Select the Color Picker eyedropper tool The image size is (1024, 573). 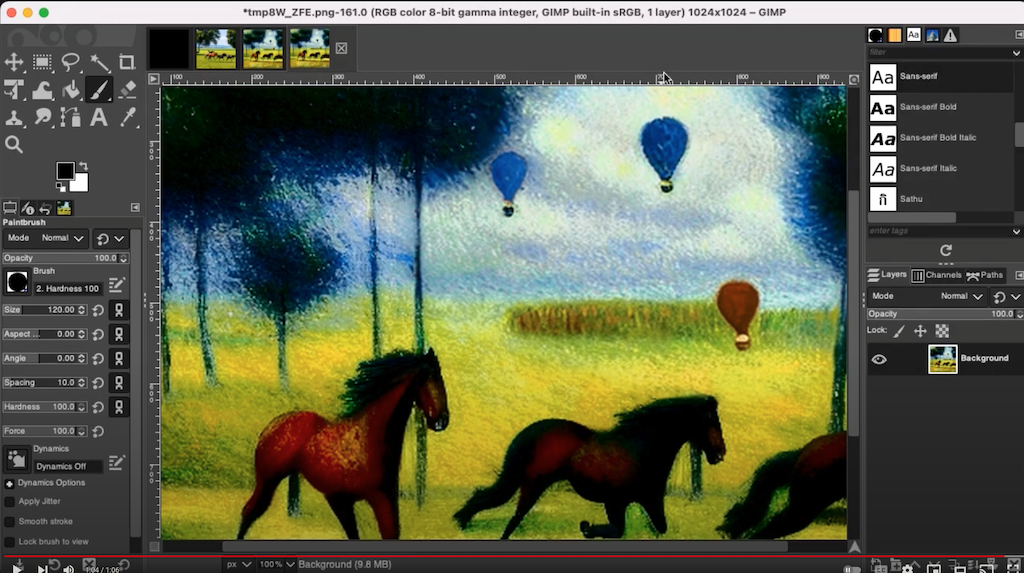click(127, 118)
